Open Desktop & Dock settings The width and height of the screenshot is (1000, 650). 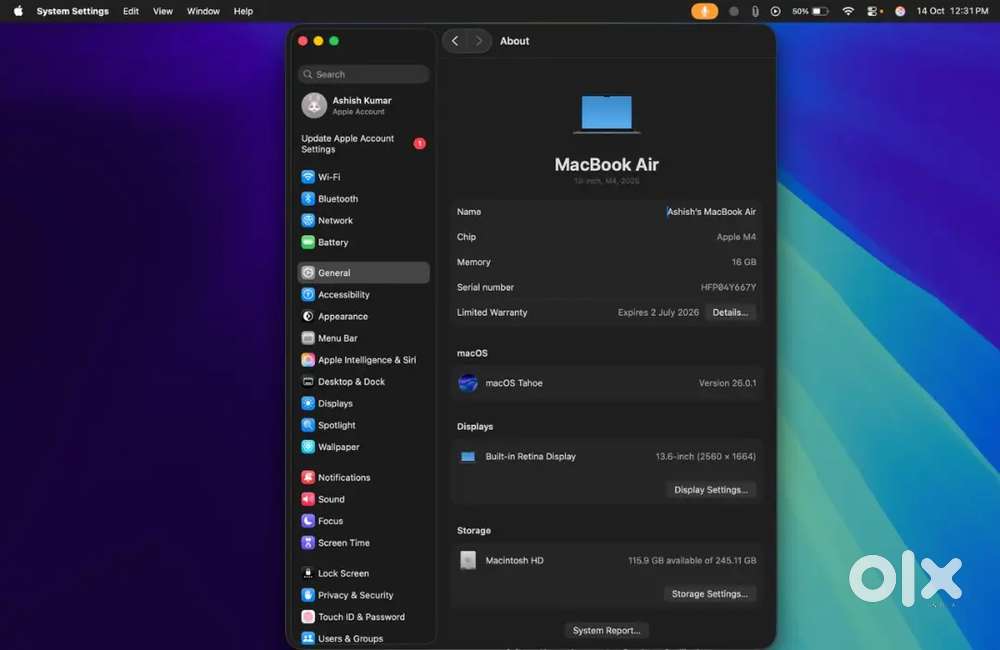click(351, 382)
